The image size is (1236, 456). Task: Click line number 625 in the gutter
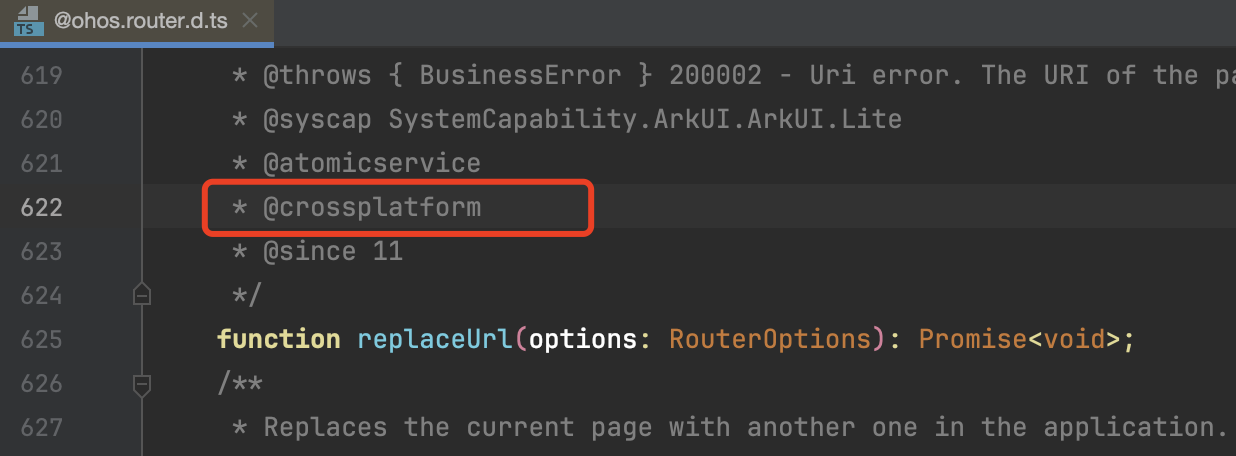(42, 340)
